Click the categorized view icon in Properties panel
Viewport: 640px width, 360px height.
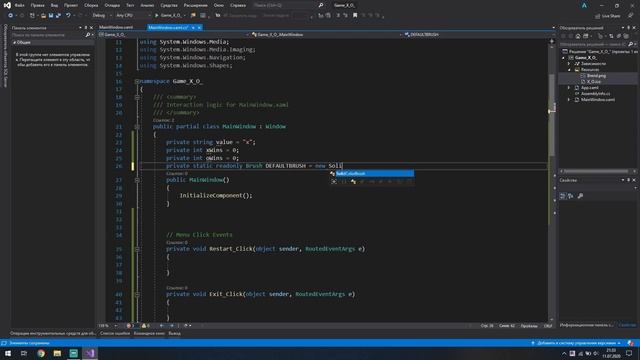pos(563,196)
